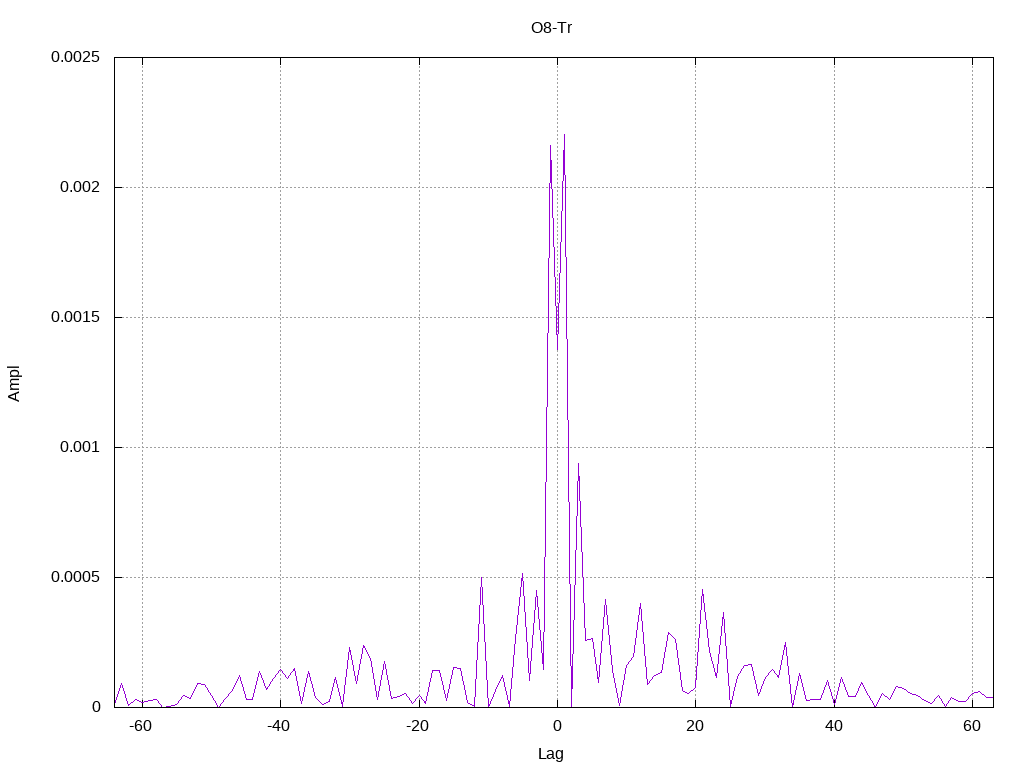Click the plot title O8-Tr

(x=551, y=28)
